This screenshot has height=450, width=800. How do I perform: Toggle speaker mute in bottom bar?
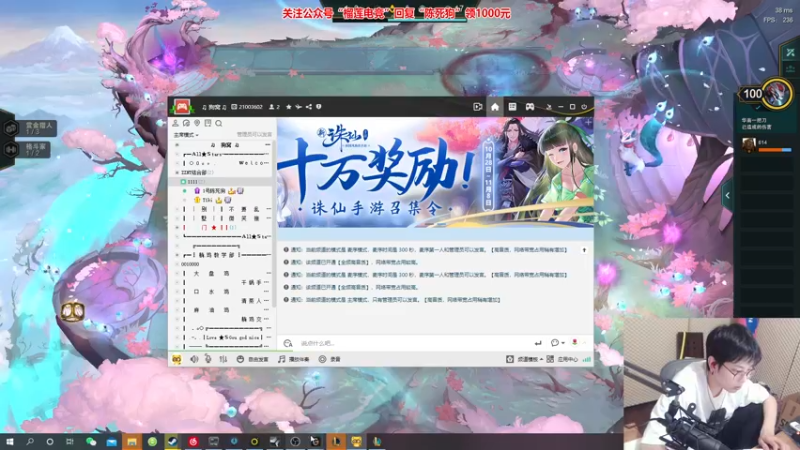[x=194, y=359]
